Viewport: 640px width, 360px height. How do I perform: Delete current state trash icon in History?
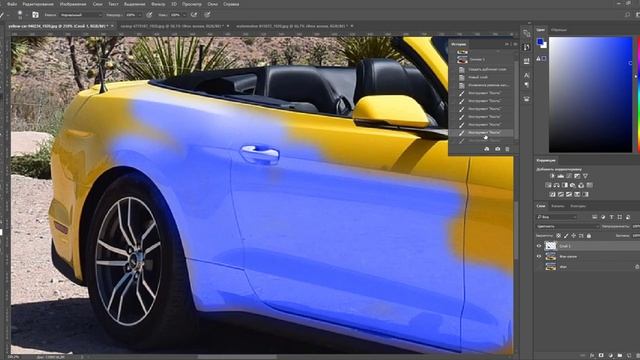(507, 149)
